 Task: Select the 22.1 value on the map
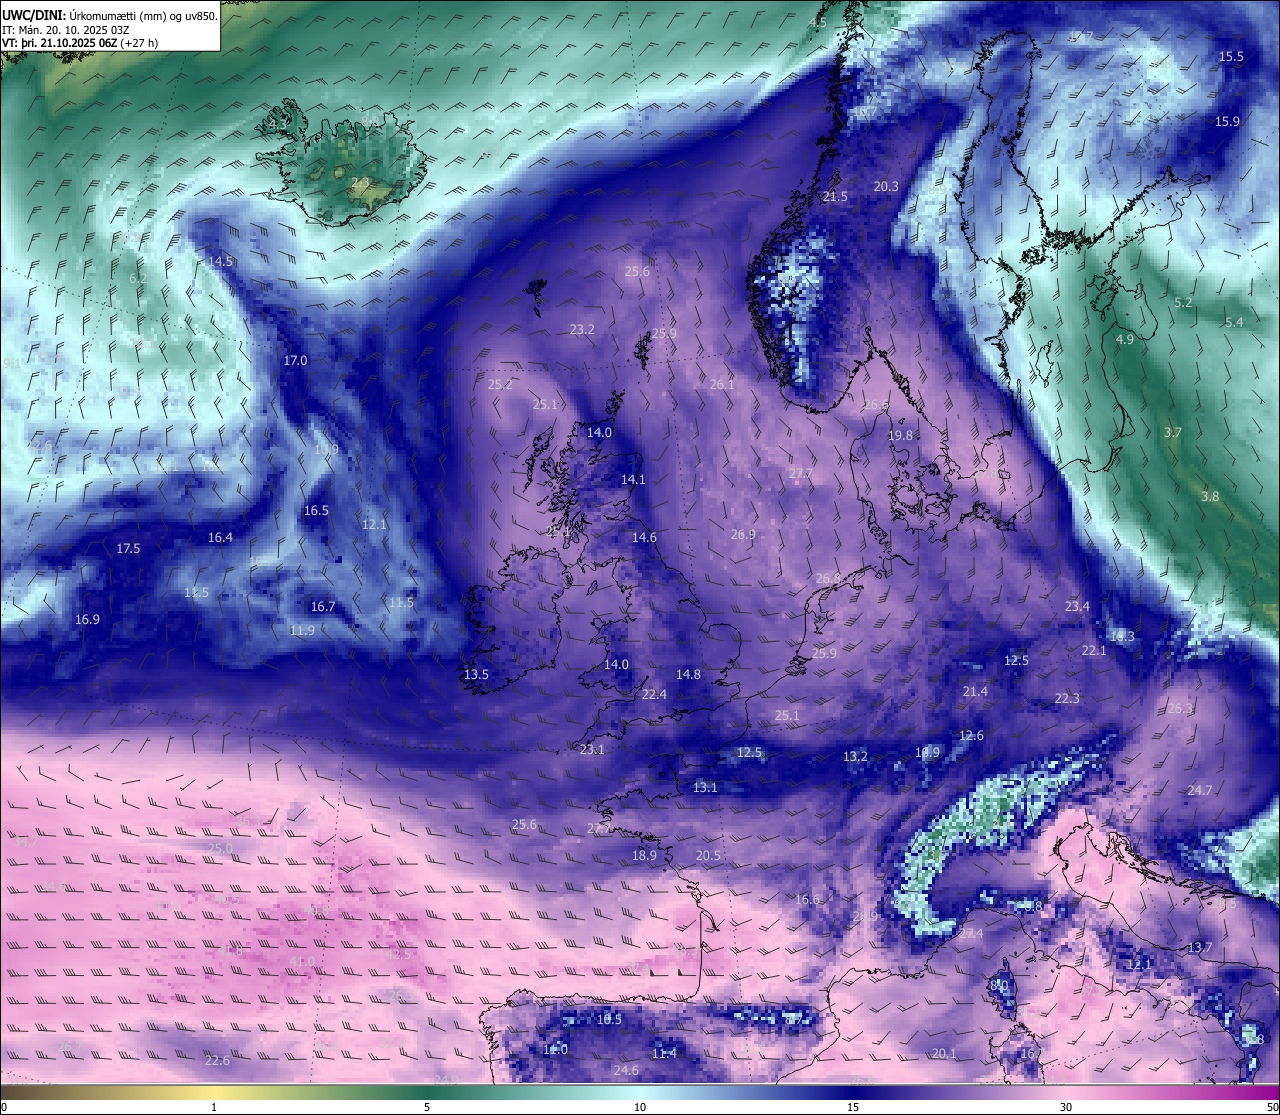click(1094, 650)
